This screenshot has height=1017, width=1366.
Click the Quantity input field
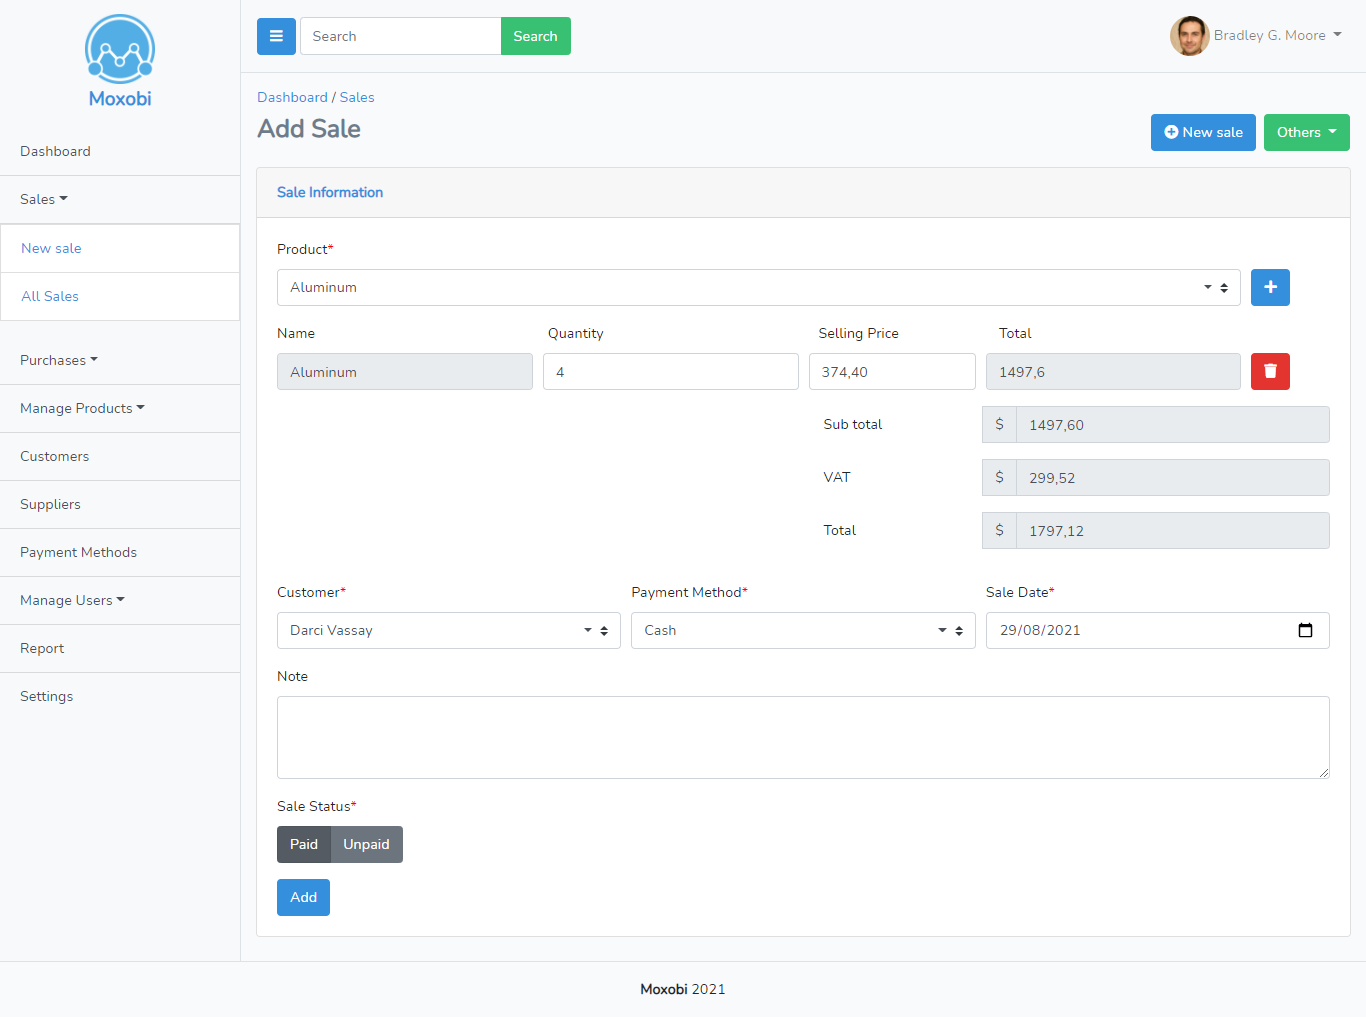670,371
